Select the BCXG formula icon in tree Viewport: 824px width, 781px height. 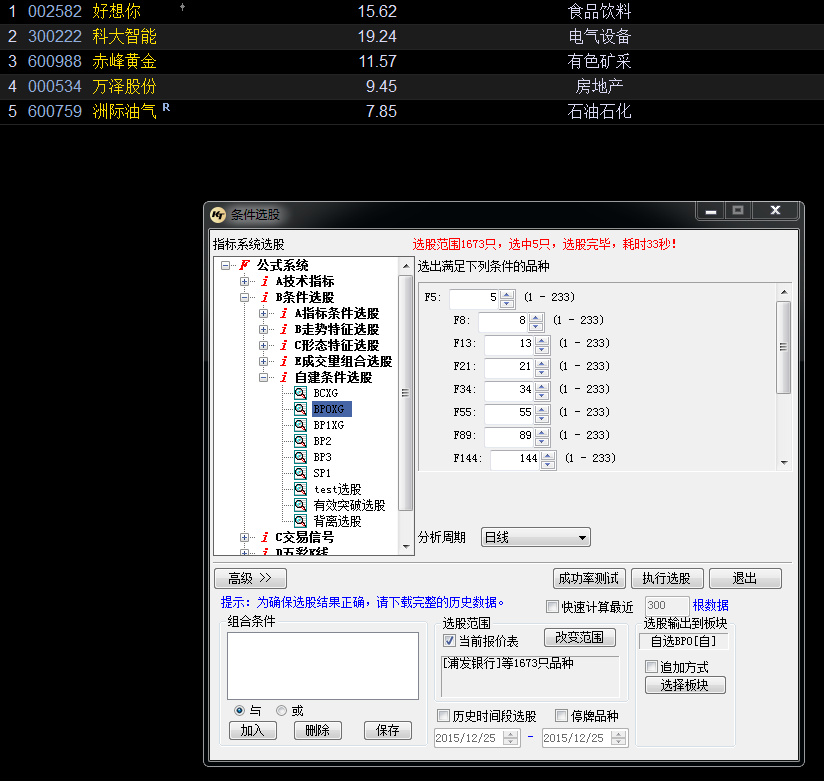click(x=300, y=393)
